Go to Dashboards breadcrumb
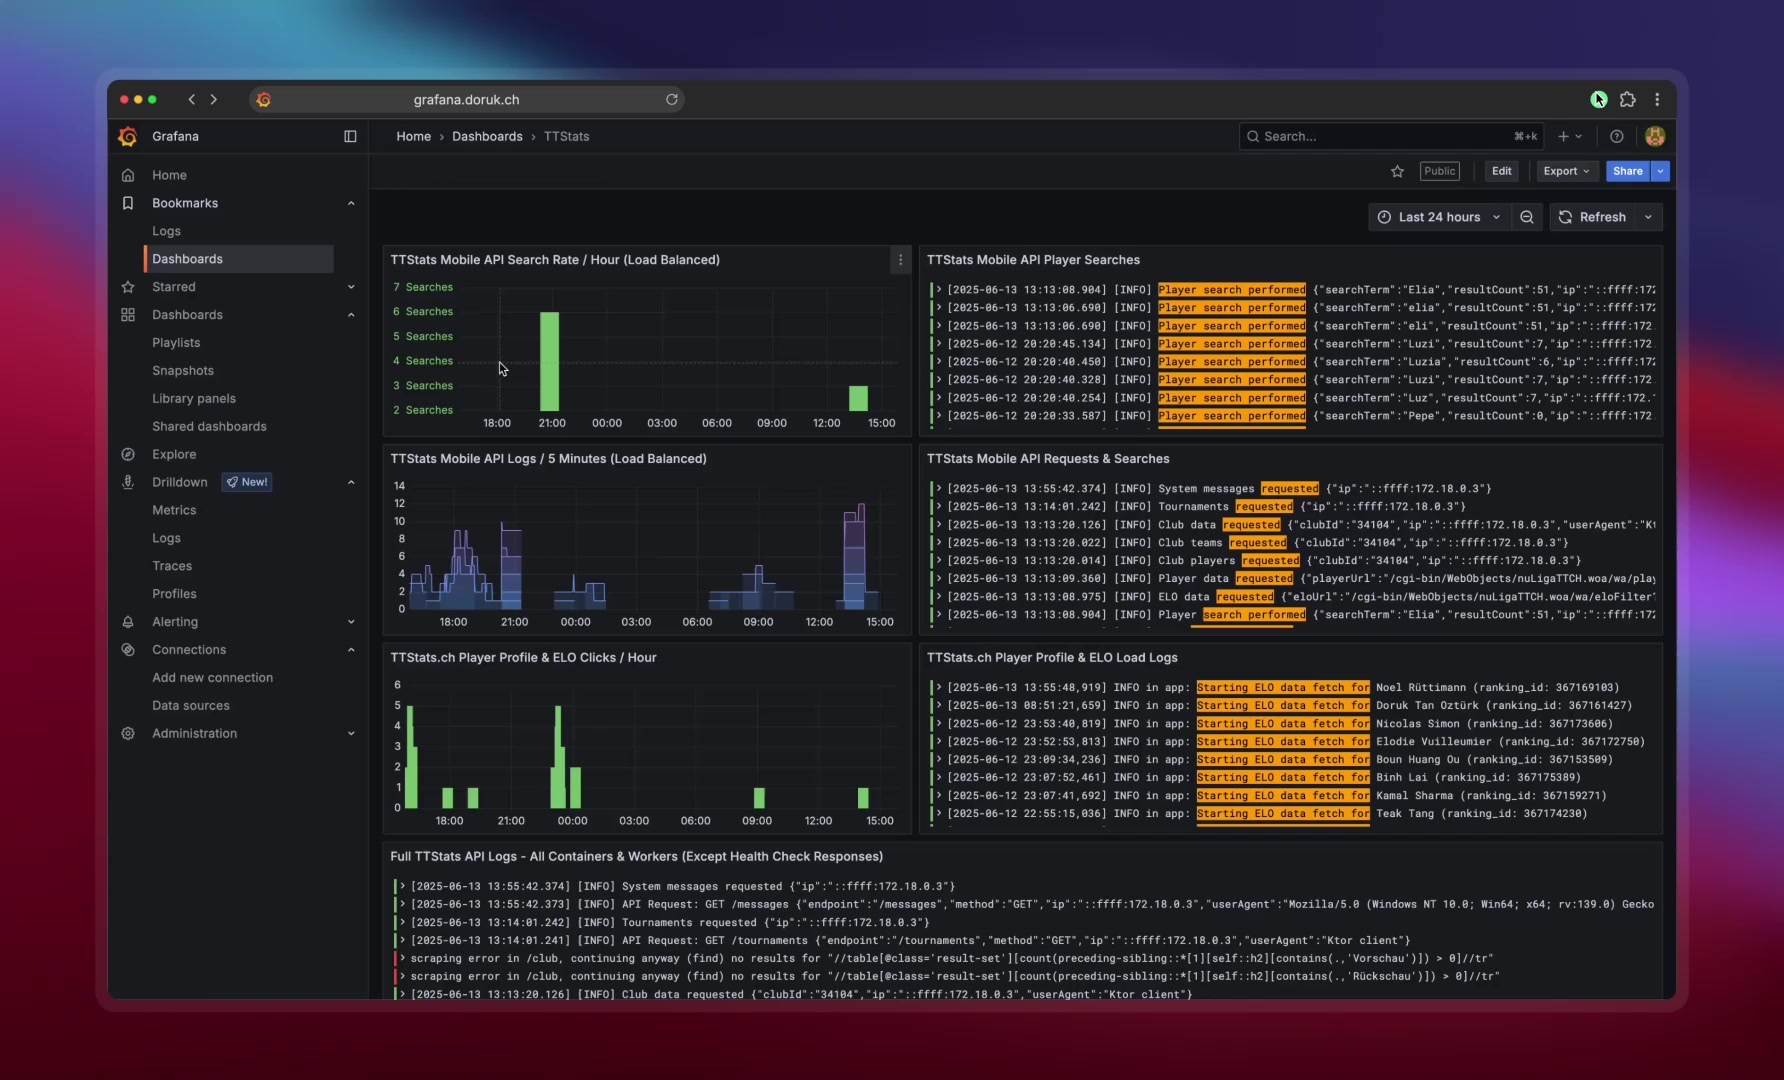The width and height of the screenshot is (1784, 1080). click(487, 137)
